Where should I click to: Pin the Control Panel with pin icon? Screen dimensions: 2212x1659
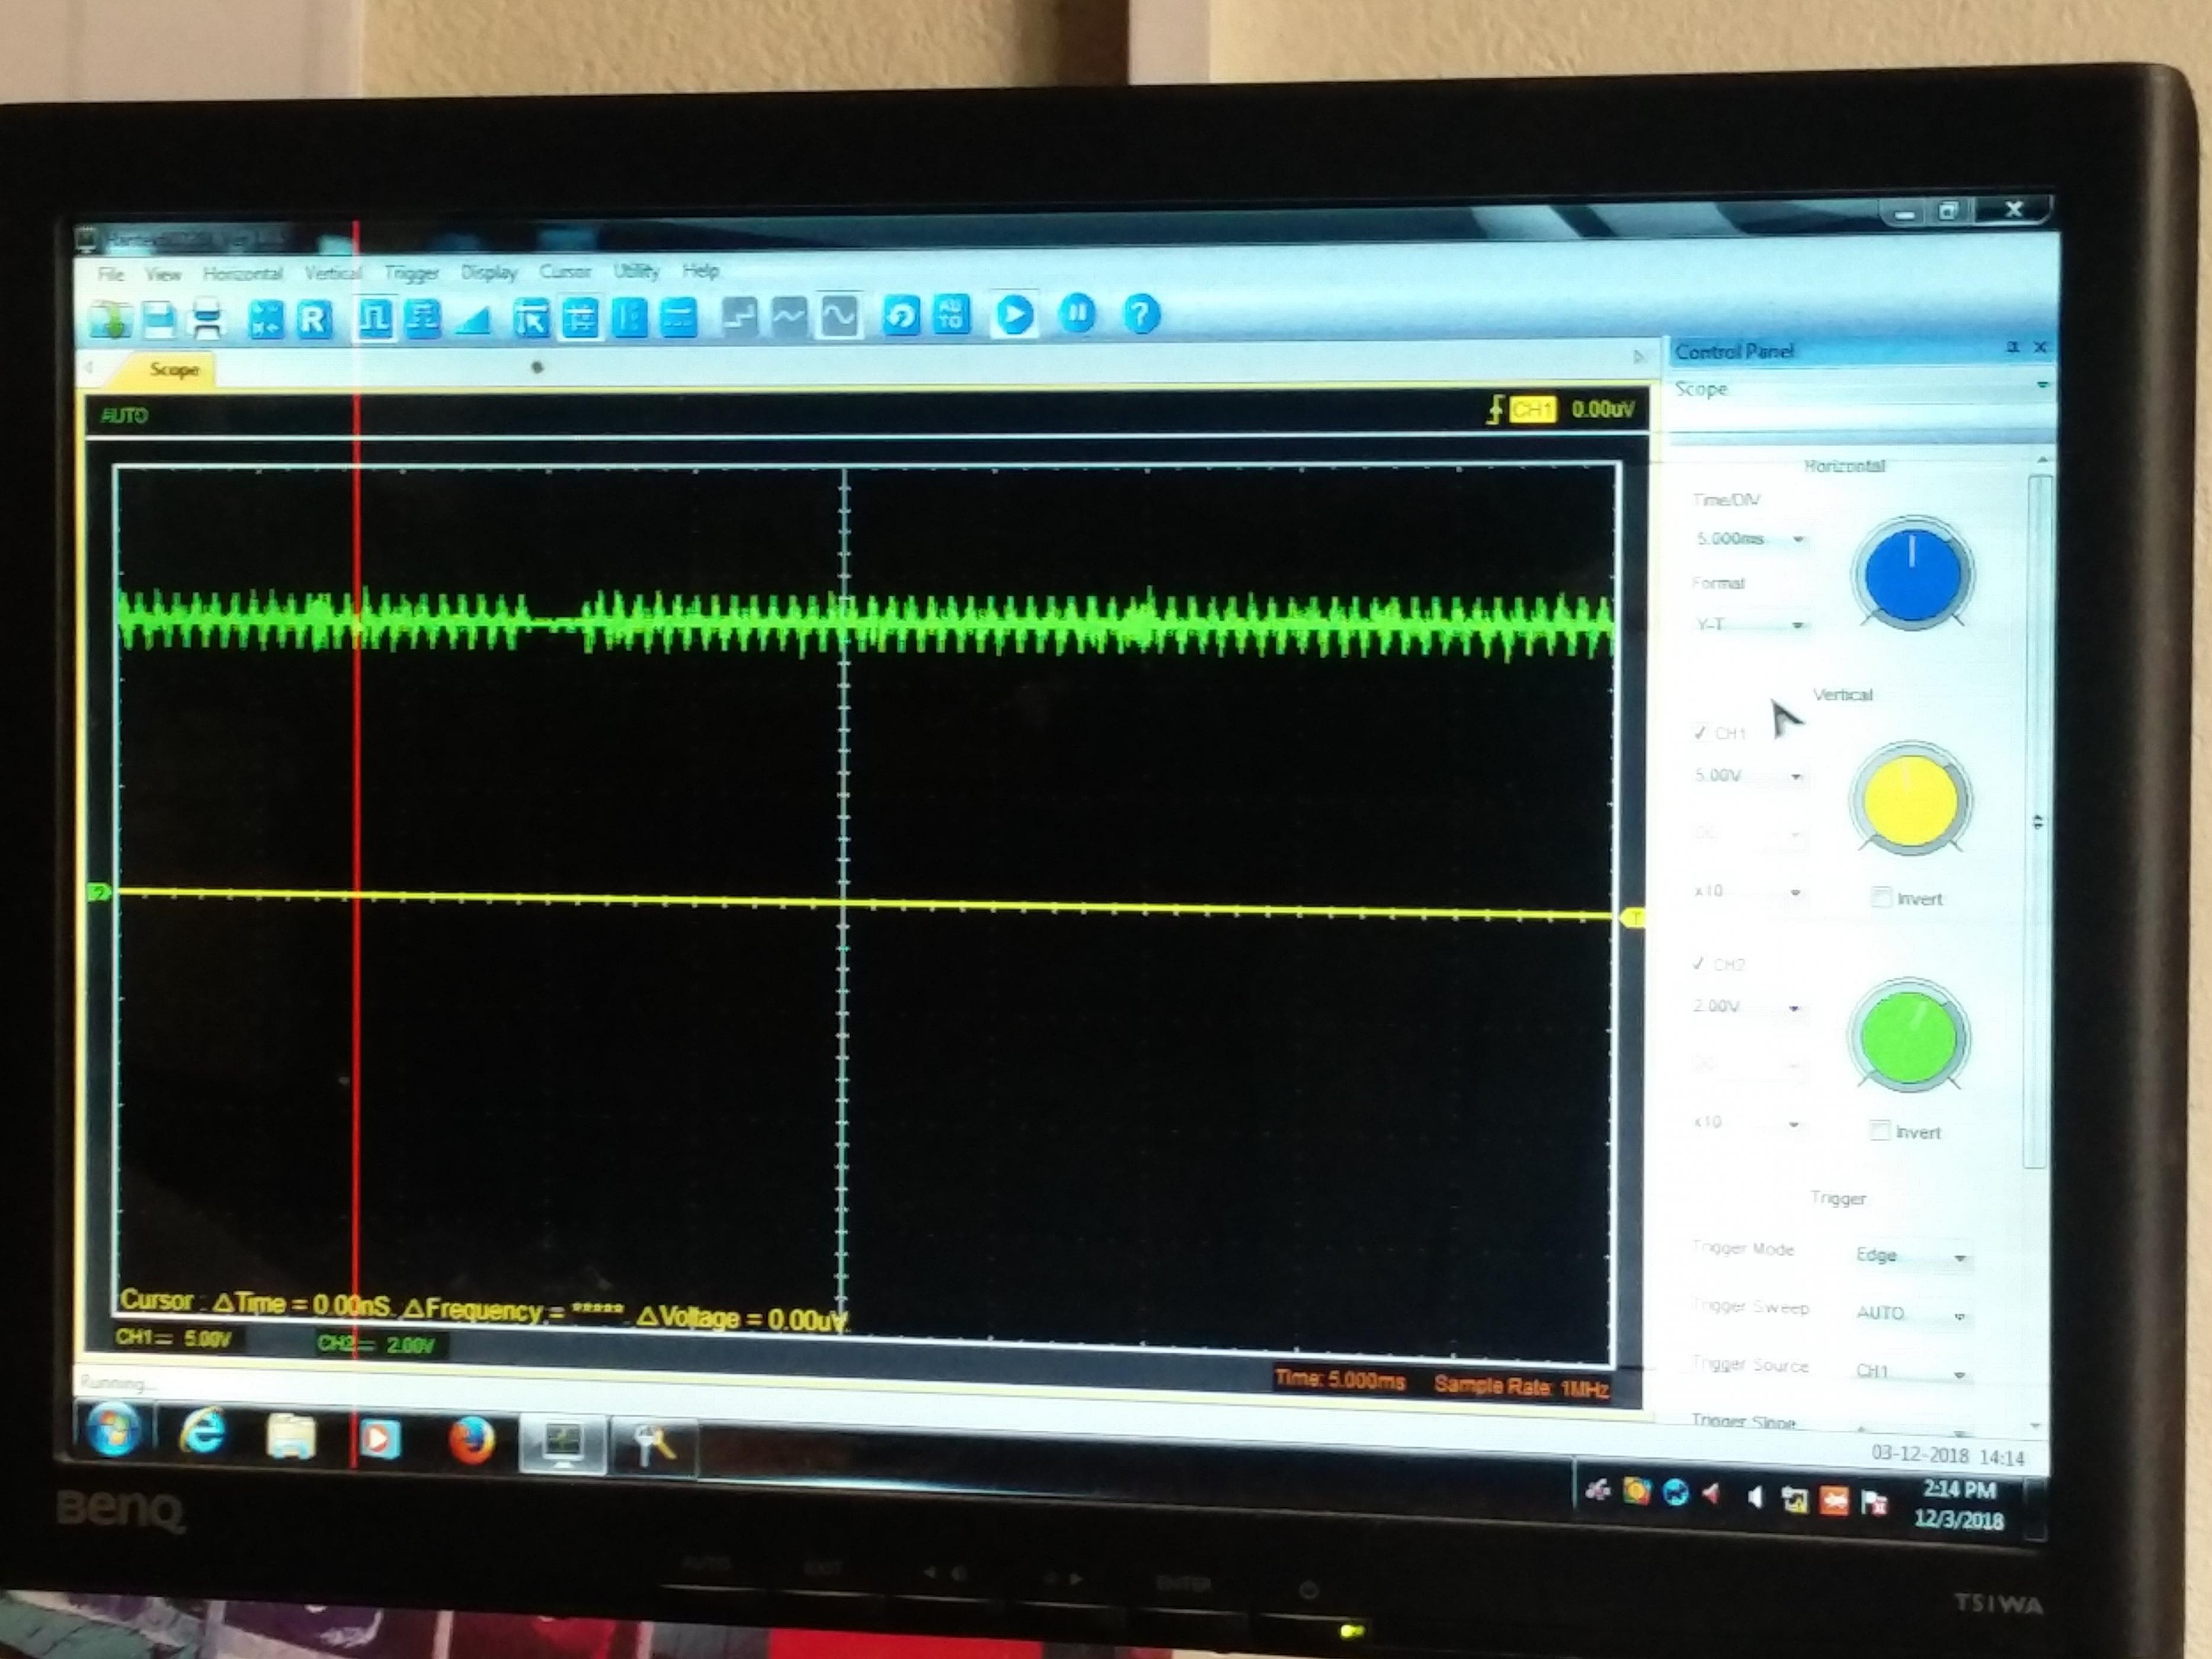[x=2013, y=347]
